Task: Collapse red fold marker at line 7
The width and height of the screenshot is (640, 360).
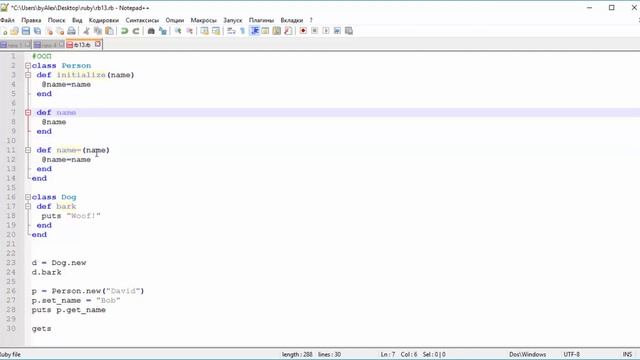Action: [x=28, y=113]
